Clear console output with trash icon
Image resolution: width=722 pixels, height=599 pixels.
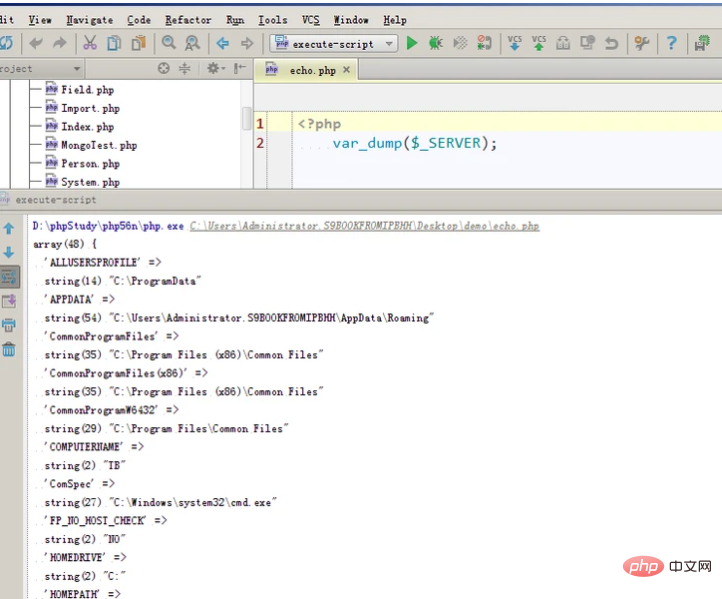click(9, 350)
